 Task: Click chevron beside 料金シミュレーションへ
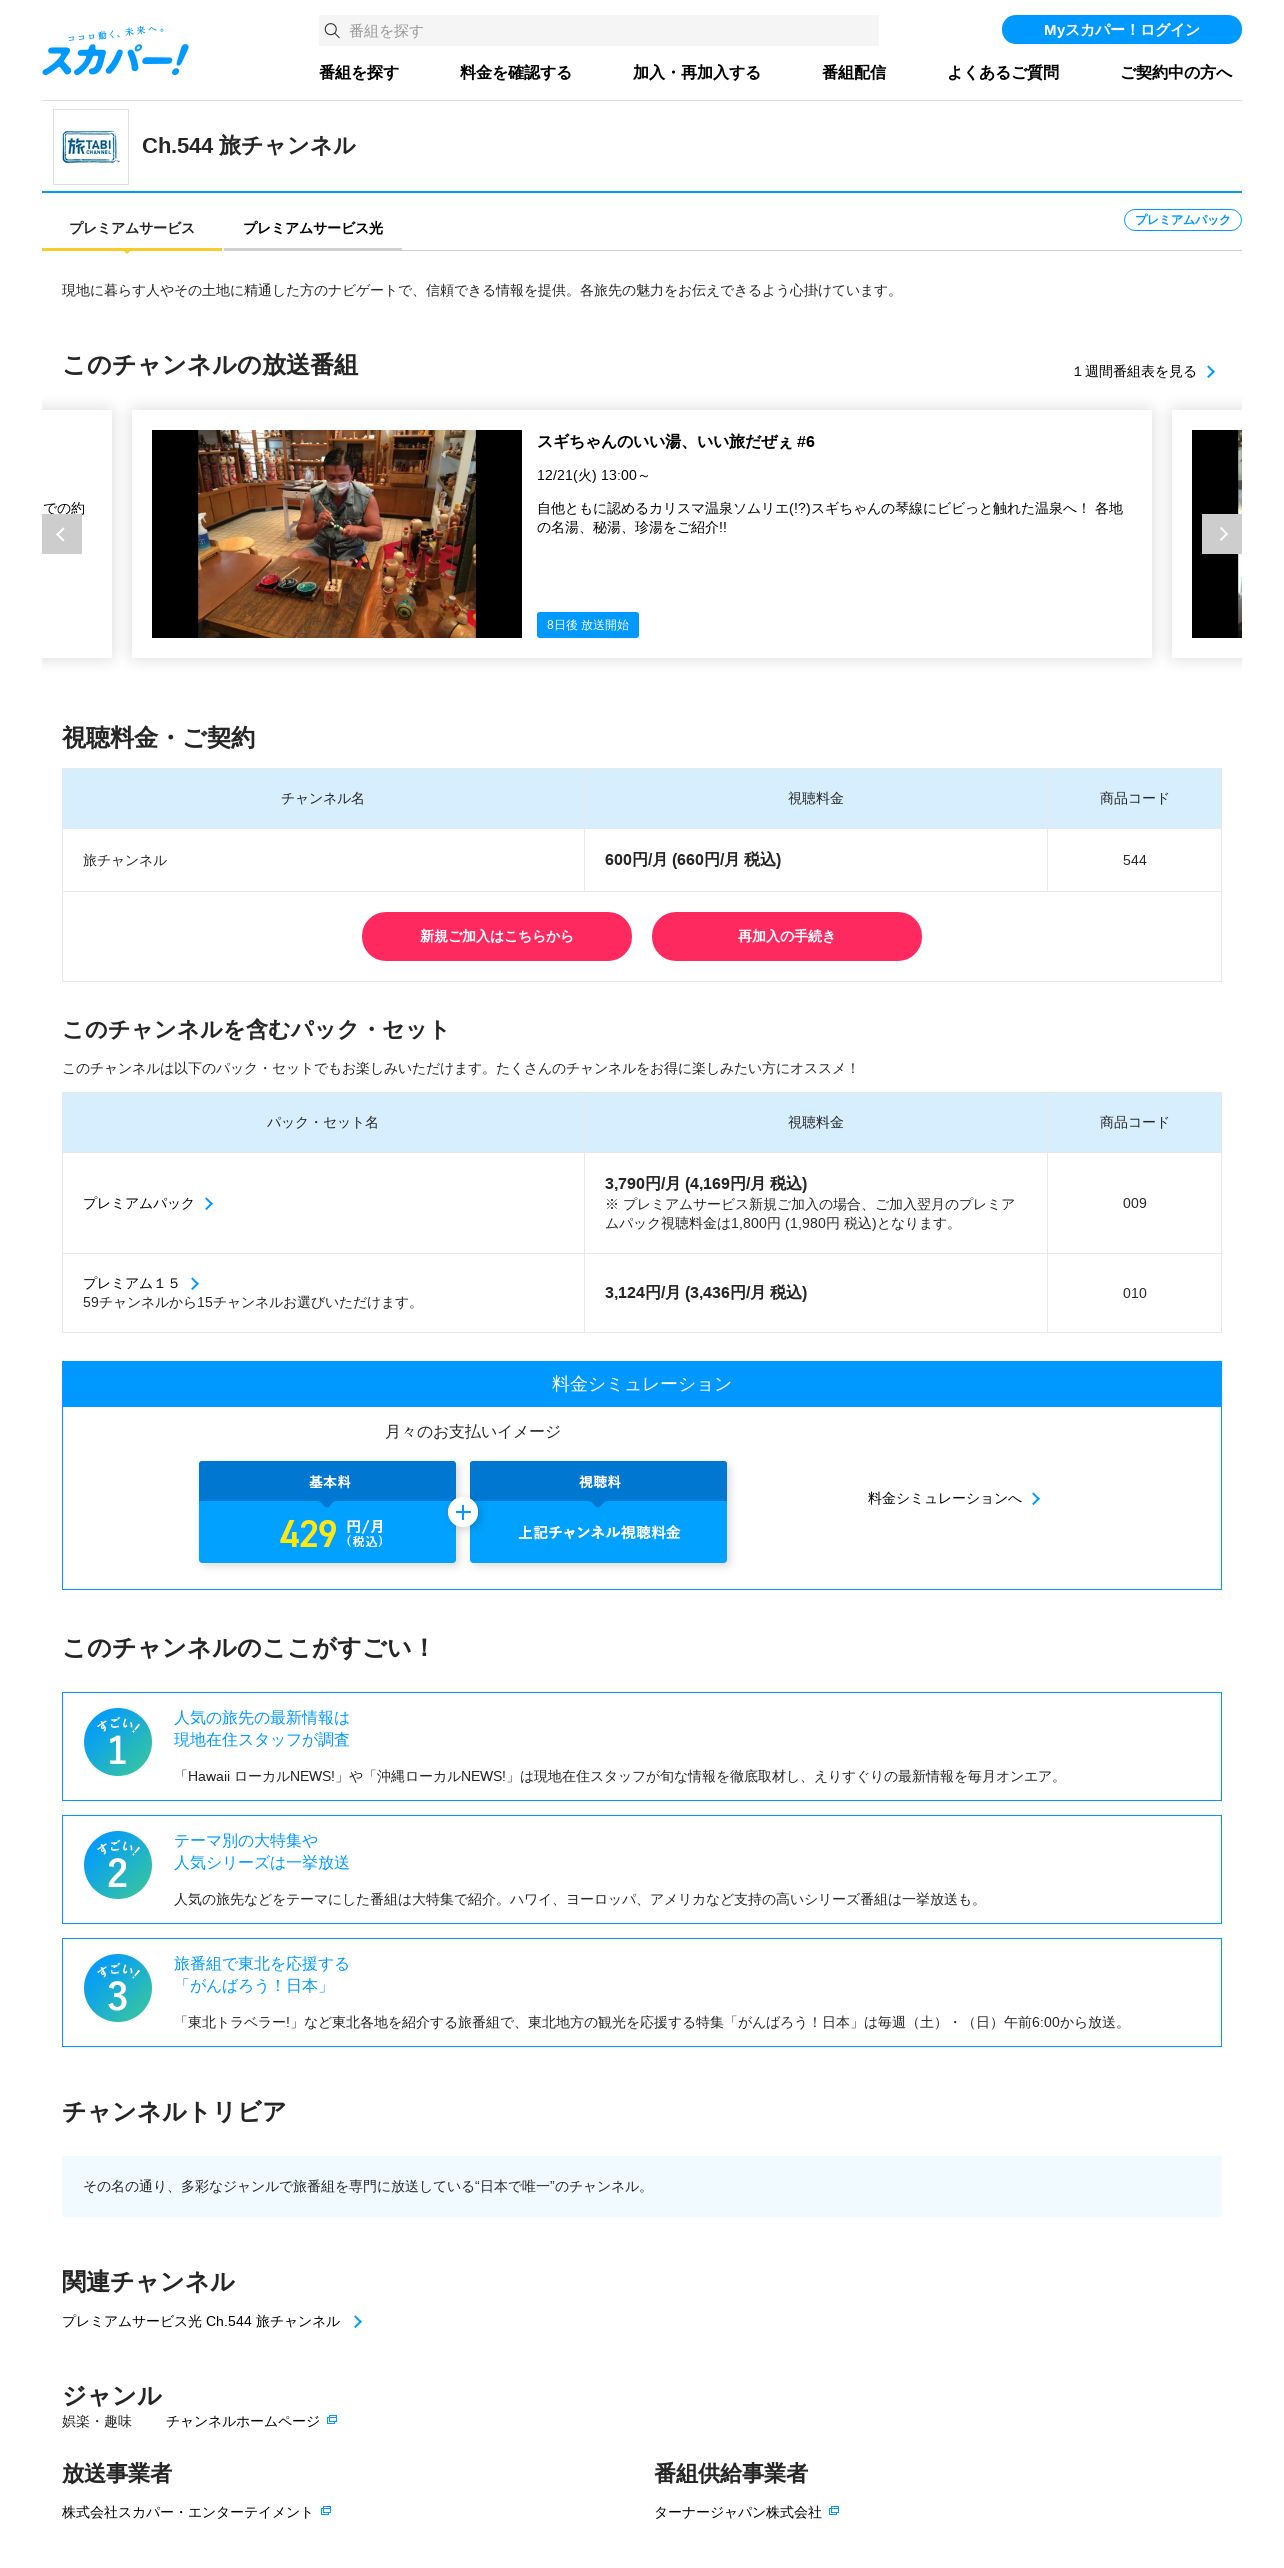[x=1036, y=1499]
